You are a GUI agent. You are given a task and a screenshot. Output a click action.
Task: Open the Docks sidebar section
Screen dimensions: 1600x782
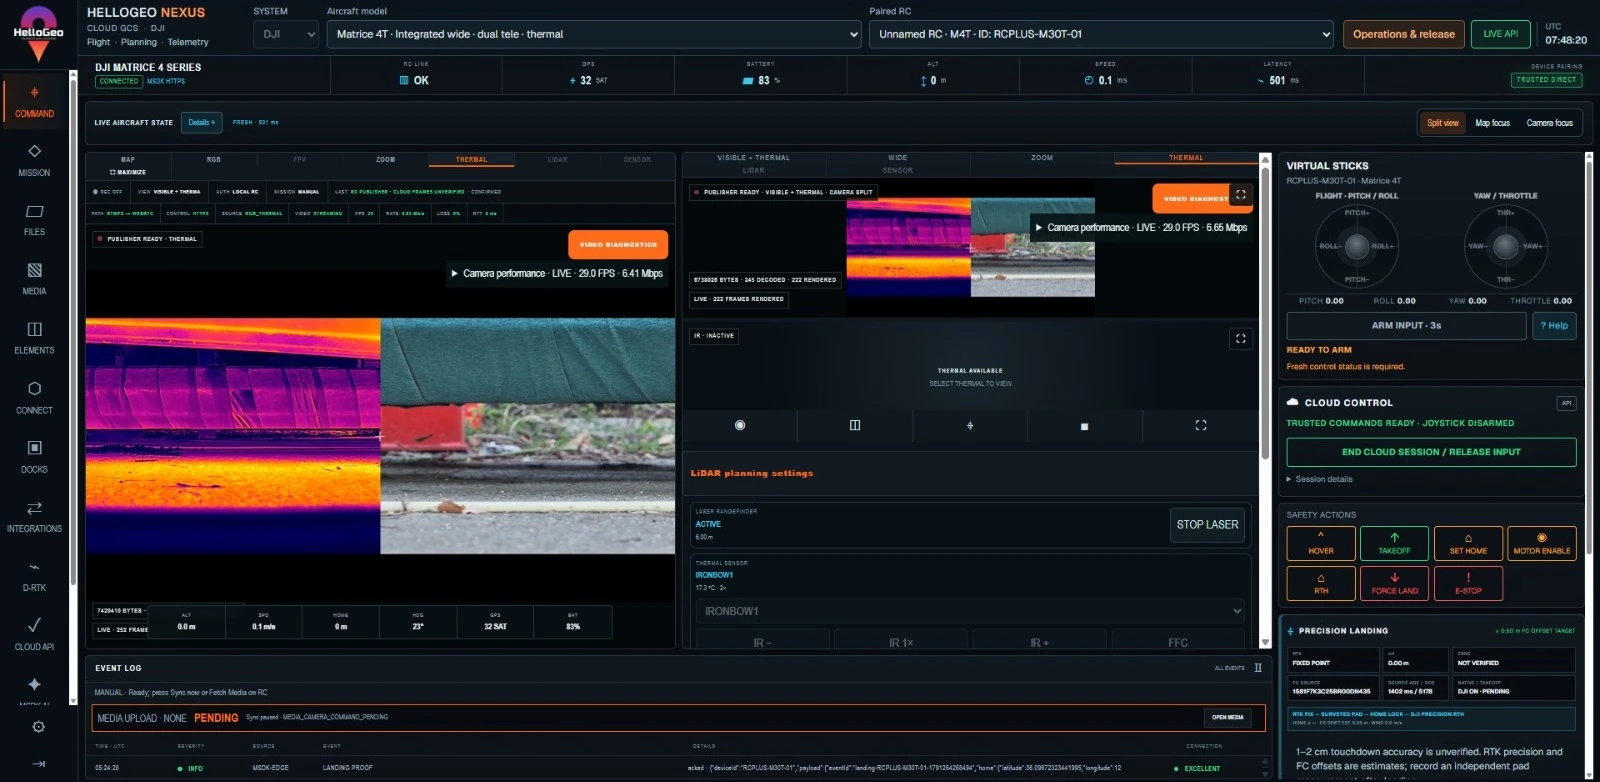(x=34, y=457)
